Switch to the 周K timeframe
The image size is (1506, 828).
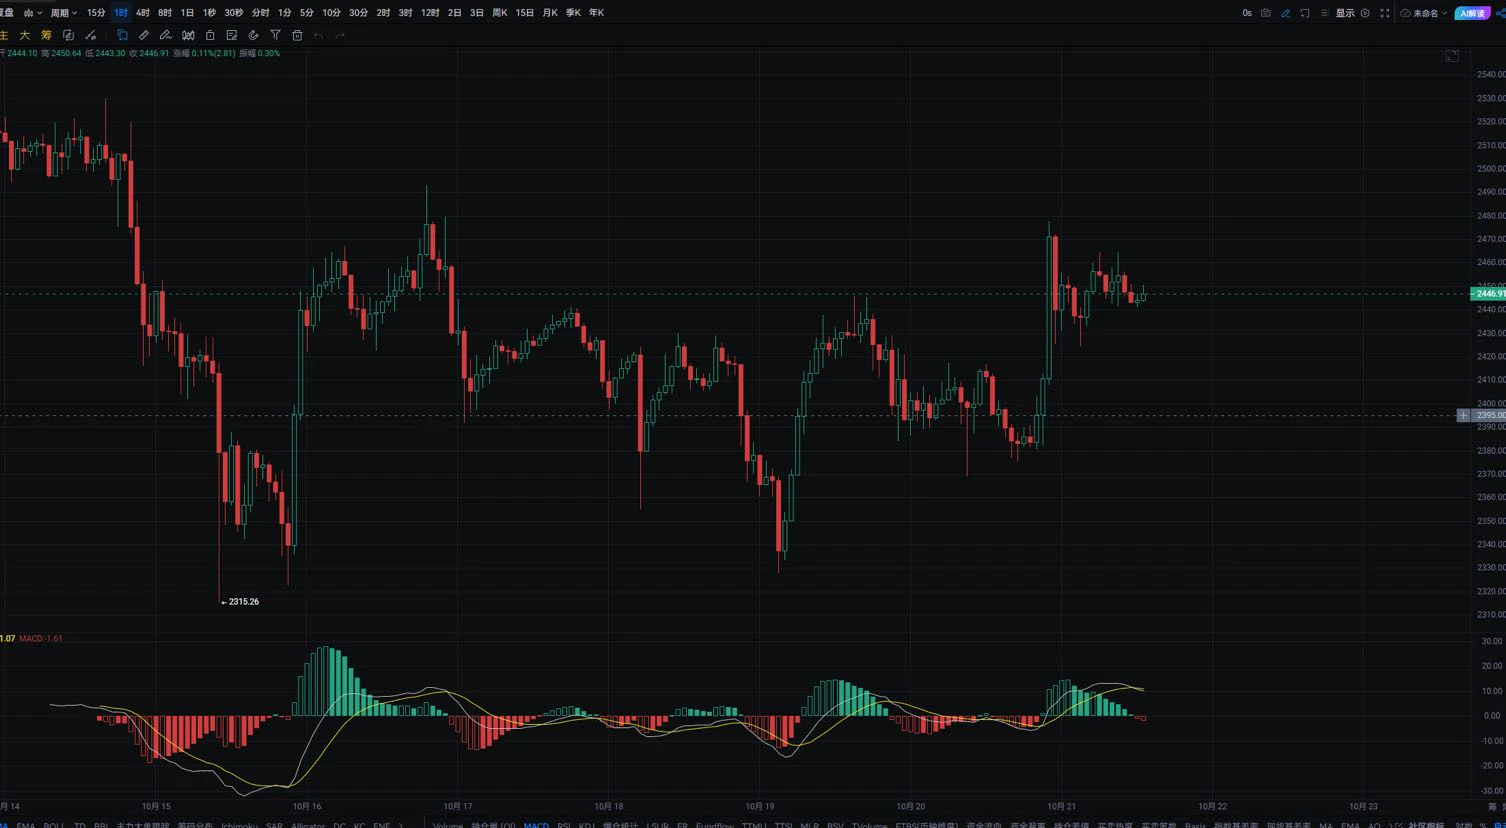click(500, 13)
